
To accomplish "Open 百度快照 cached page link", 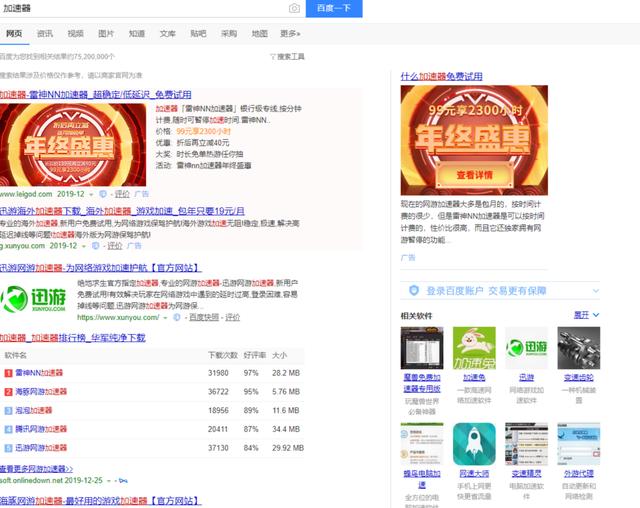I will click(x=204, y=317).
